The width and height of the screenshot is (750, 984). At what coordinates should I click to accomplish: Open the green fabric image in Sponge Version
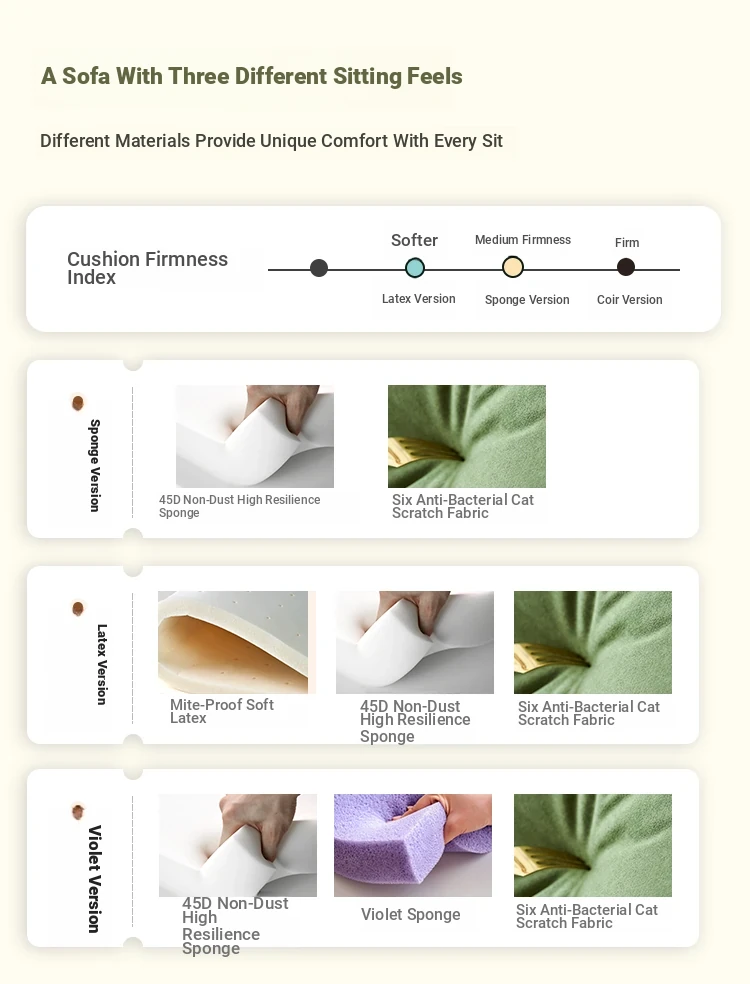467,436
